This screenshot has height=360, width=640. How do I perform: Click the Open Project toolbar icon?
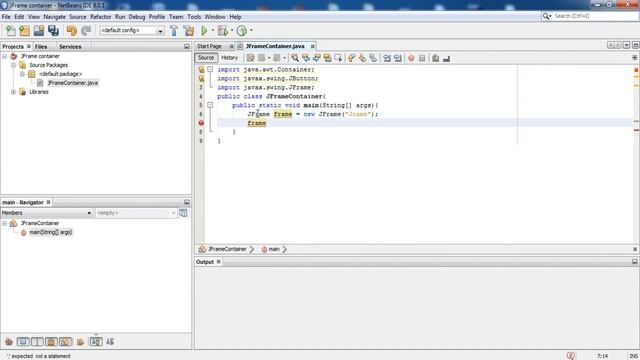tap(39, 31)
